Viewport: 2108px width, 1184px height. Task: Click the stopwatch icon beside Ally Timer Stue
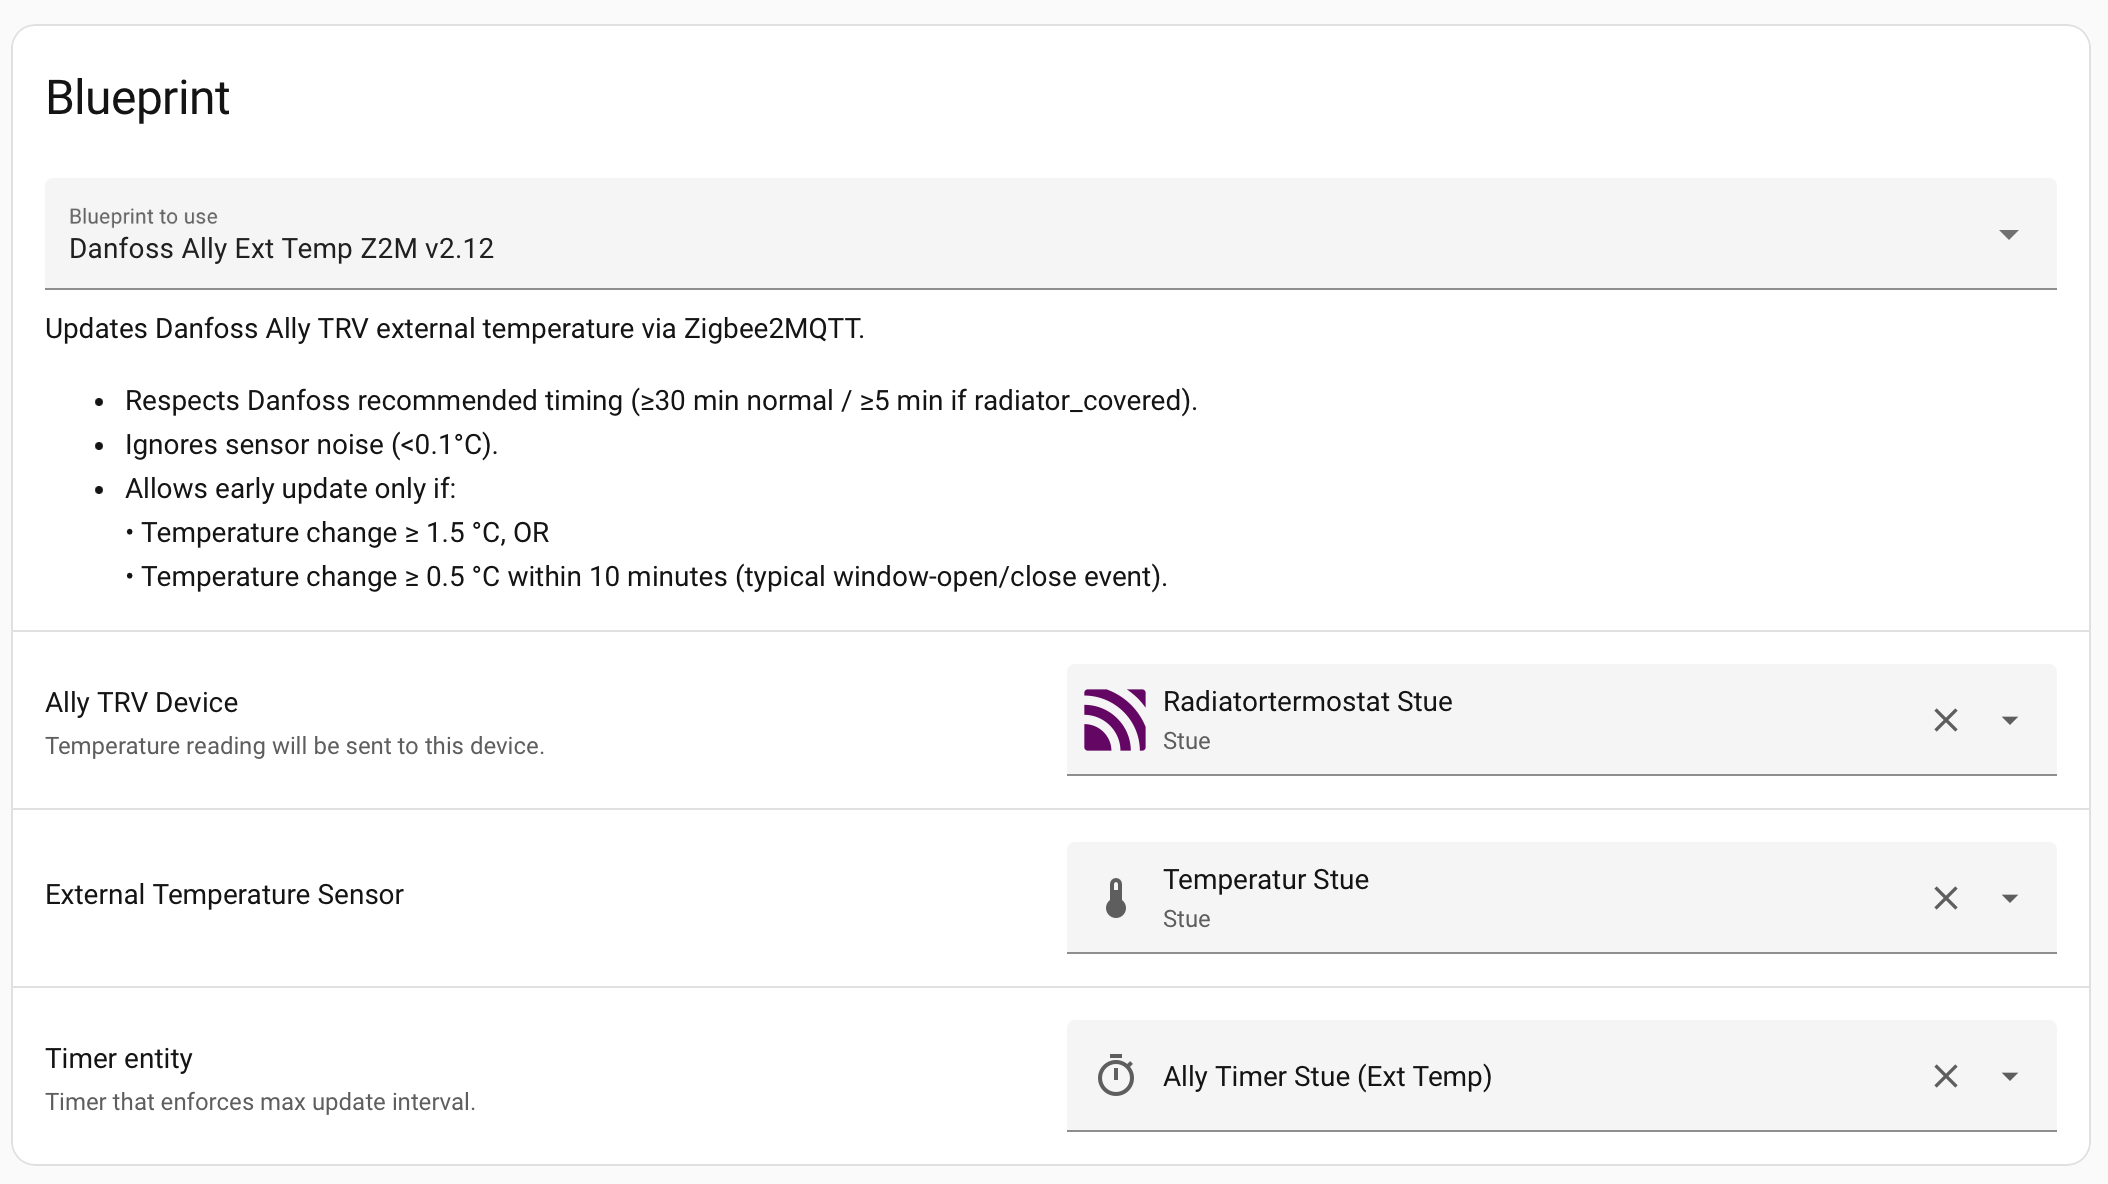pyautogui.click(x=1116, y=1076)
